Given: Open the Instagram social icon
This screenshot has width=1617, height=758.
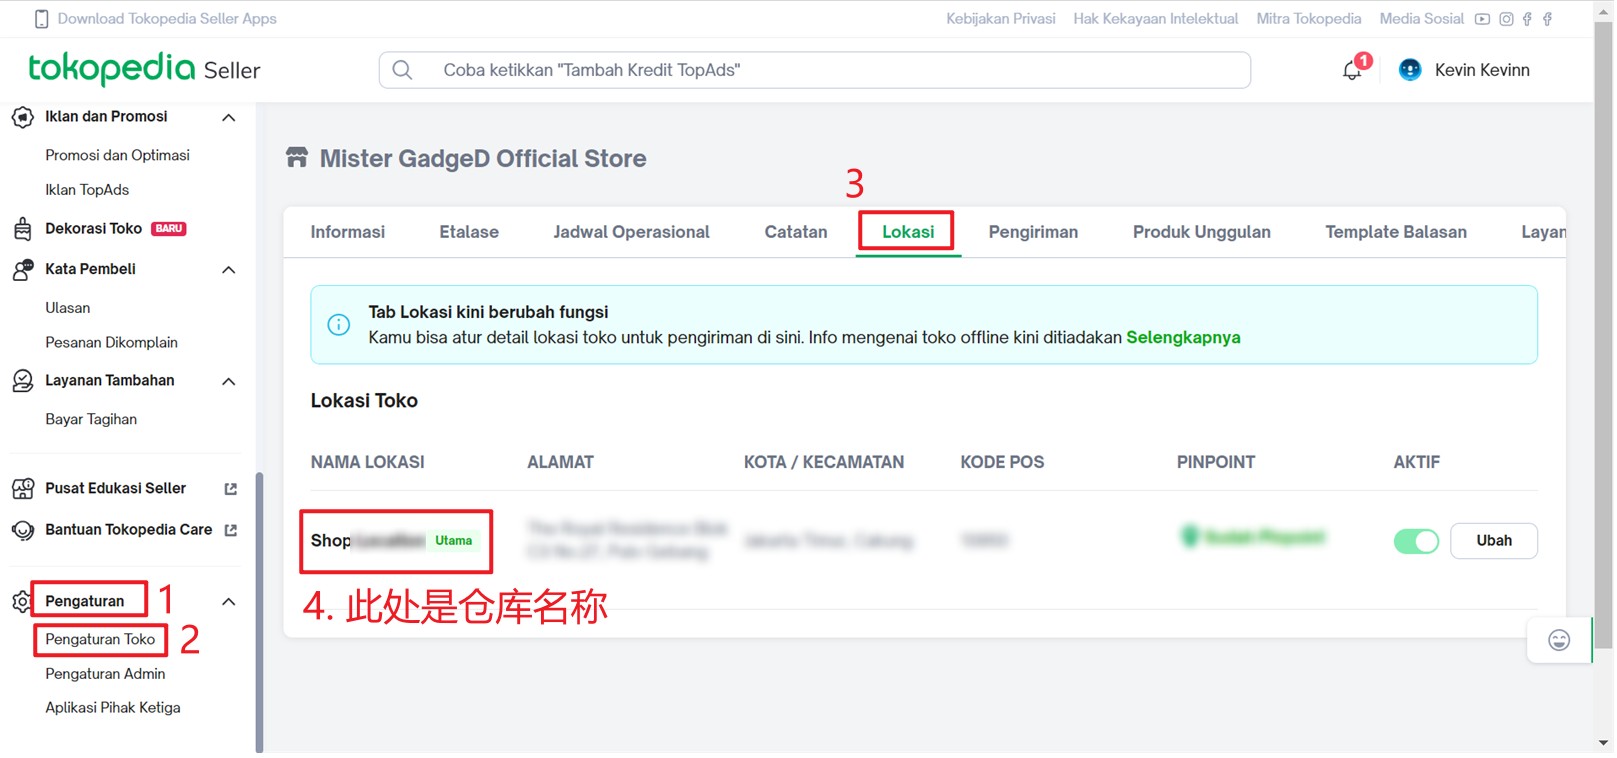Looking at the screenshot, I should coord(1506,19).
